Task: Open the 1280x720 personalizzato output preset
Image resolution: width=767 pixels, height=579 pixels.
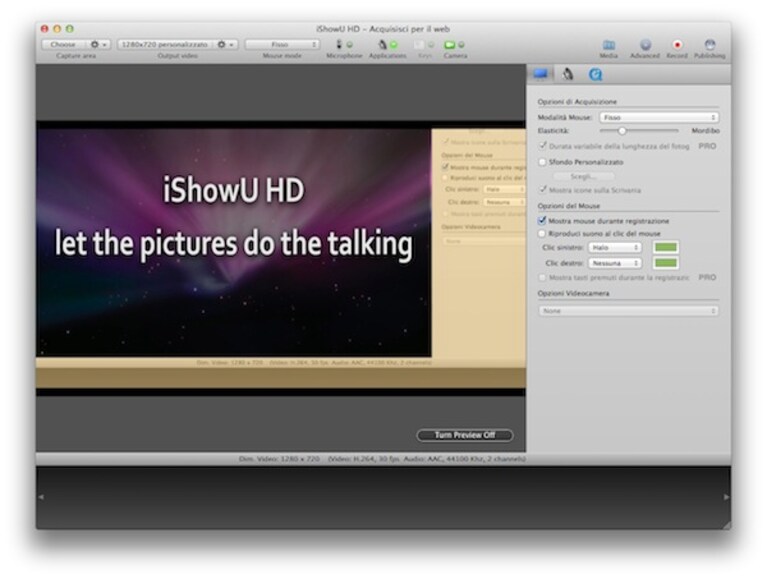Action: click(x=165, y=45)
